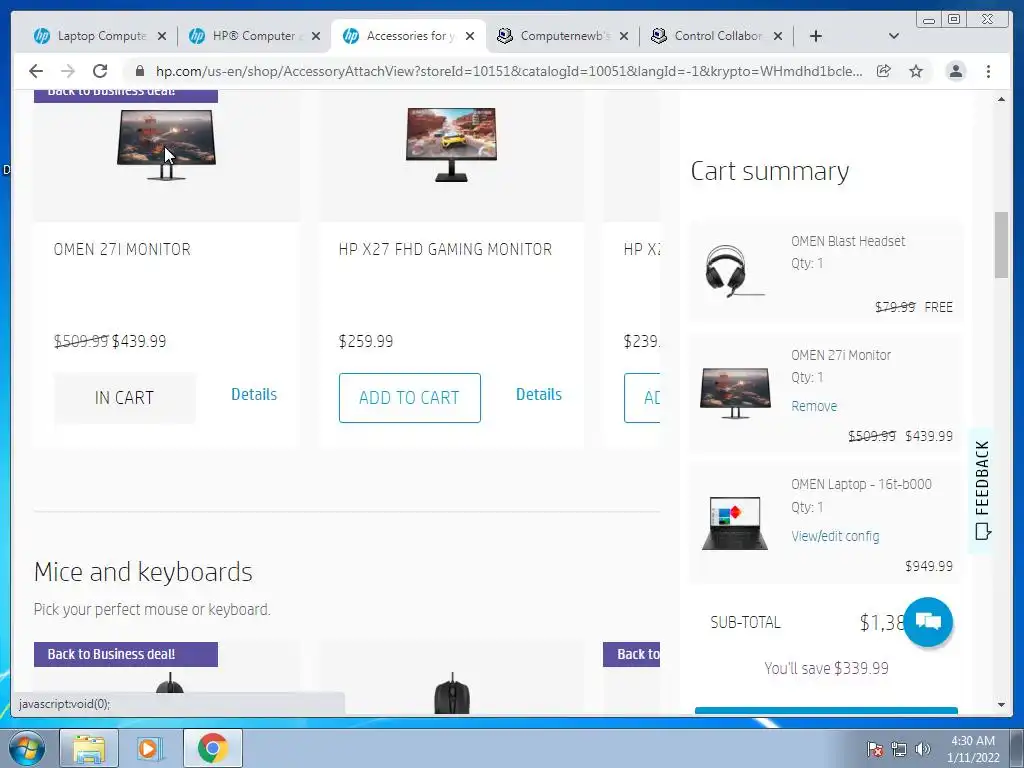Click HP X27 FHD GAMING MONITOR title

click(445, 249)
